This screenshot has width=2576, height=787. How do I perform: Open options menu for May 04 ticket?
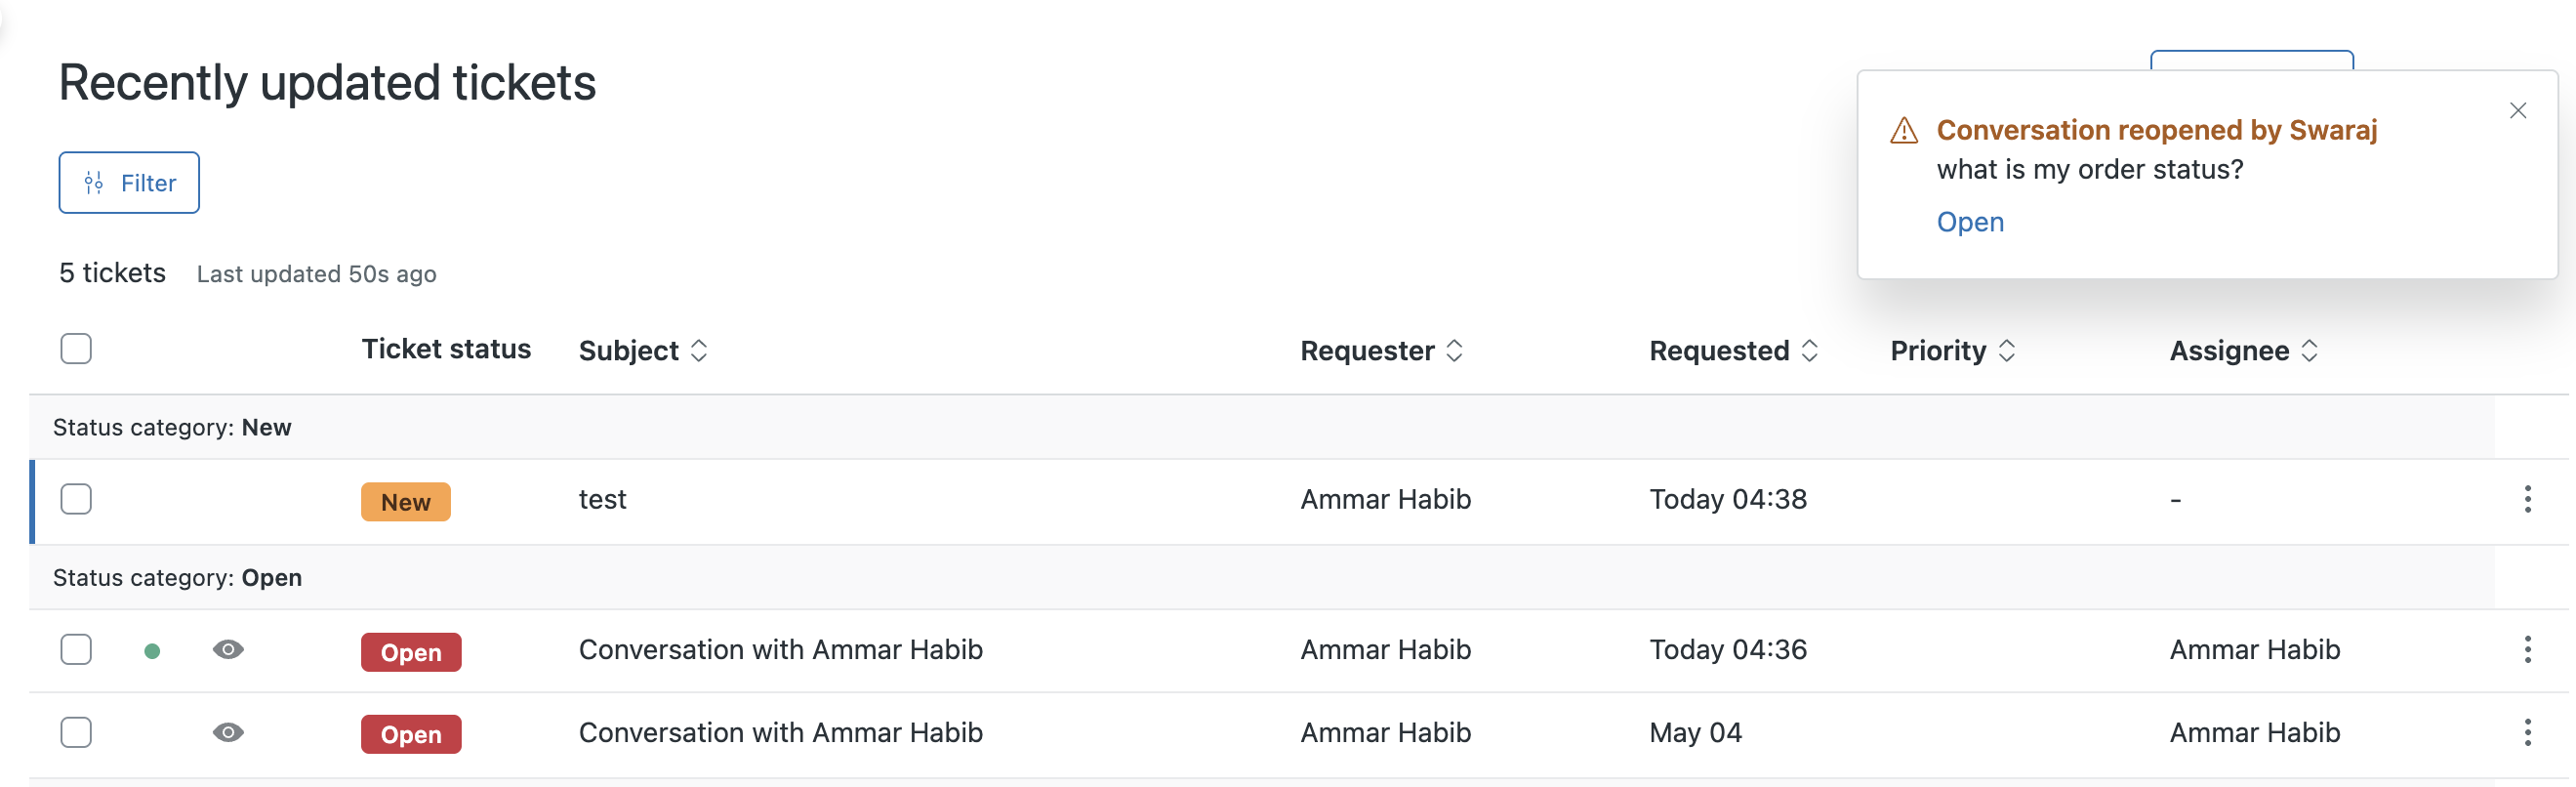(2527, 733)
